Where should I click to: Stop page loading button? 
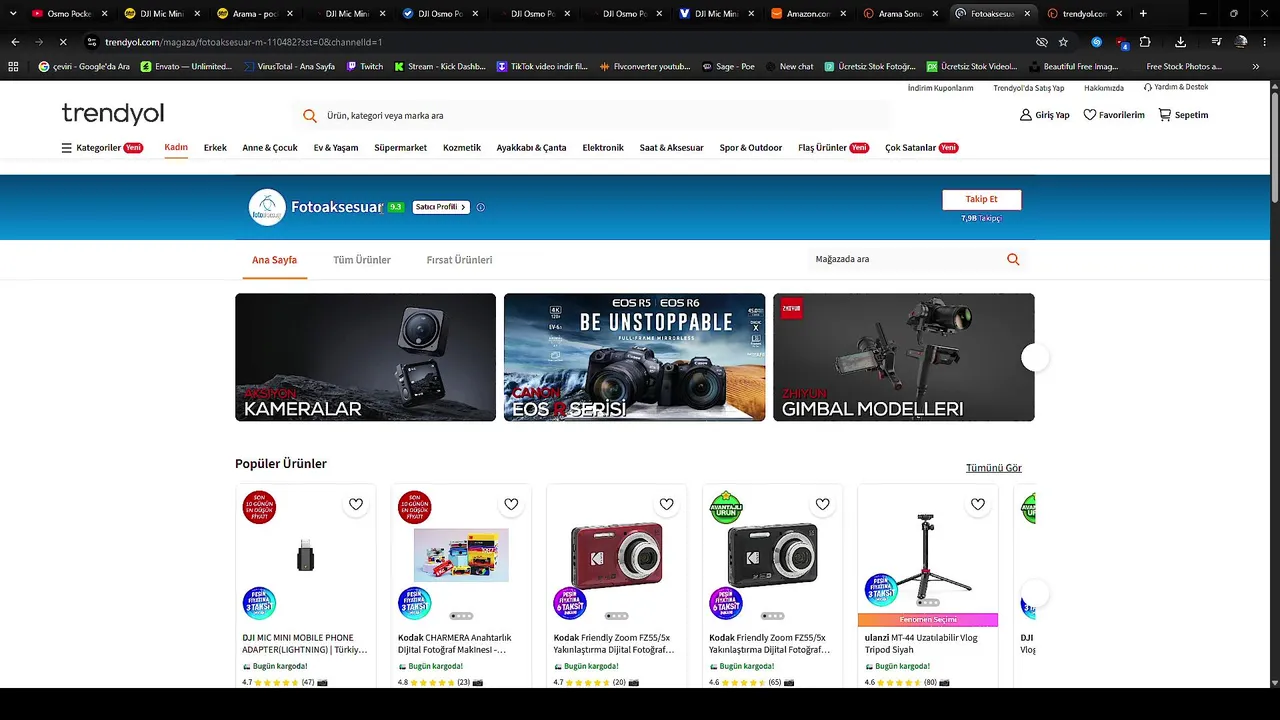[62, 42]
